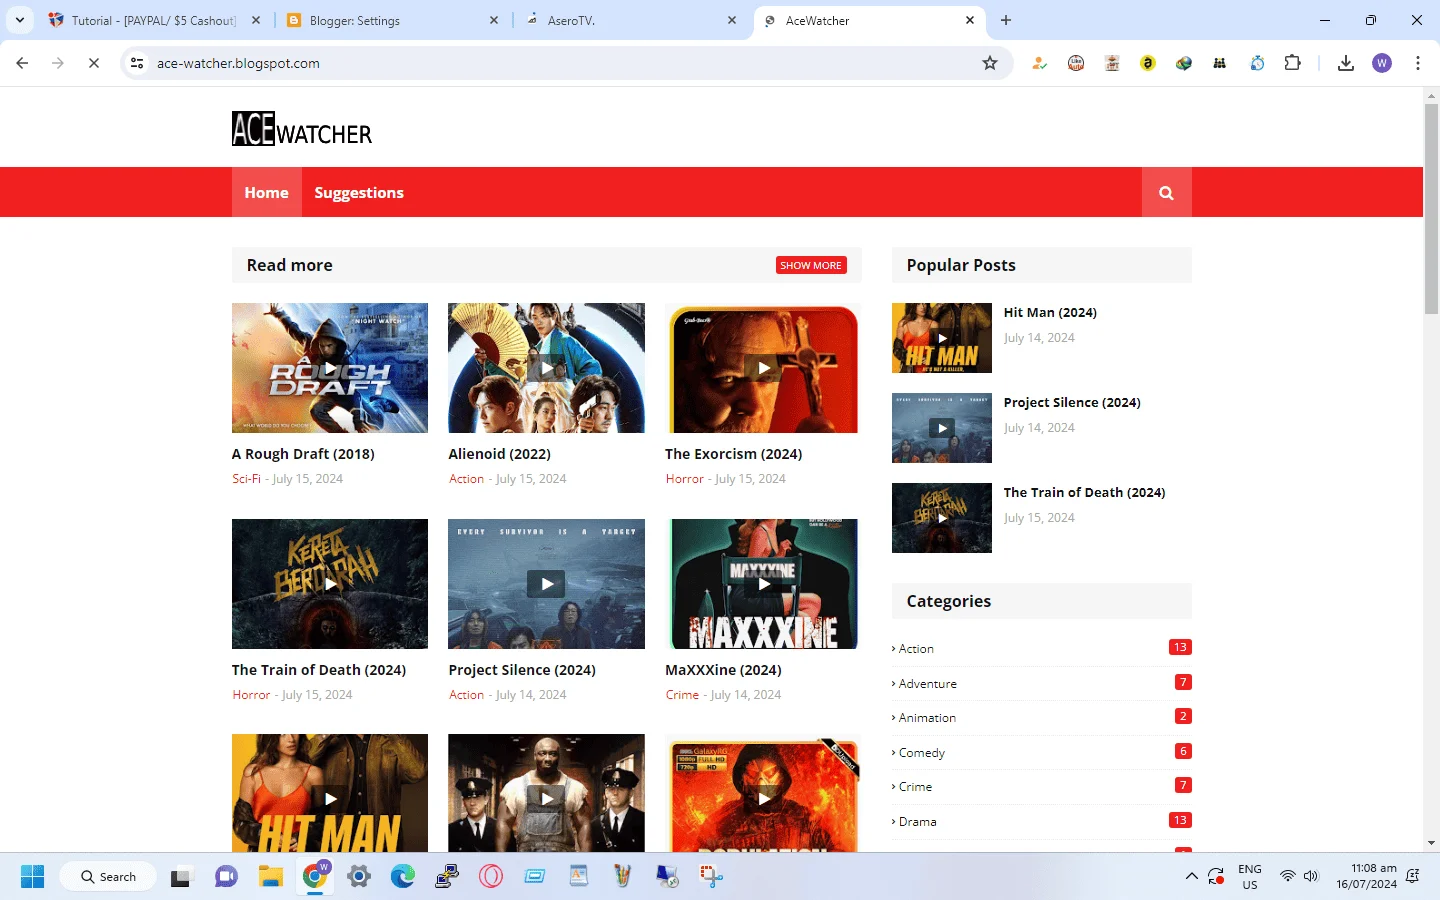Open the Home menu item
The width and height of the screenshot is (1440, 900).
click(266, 193)
